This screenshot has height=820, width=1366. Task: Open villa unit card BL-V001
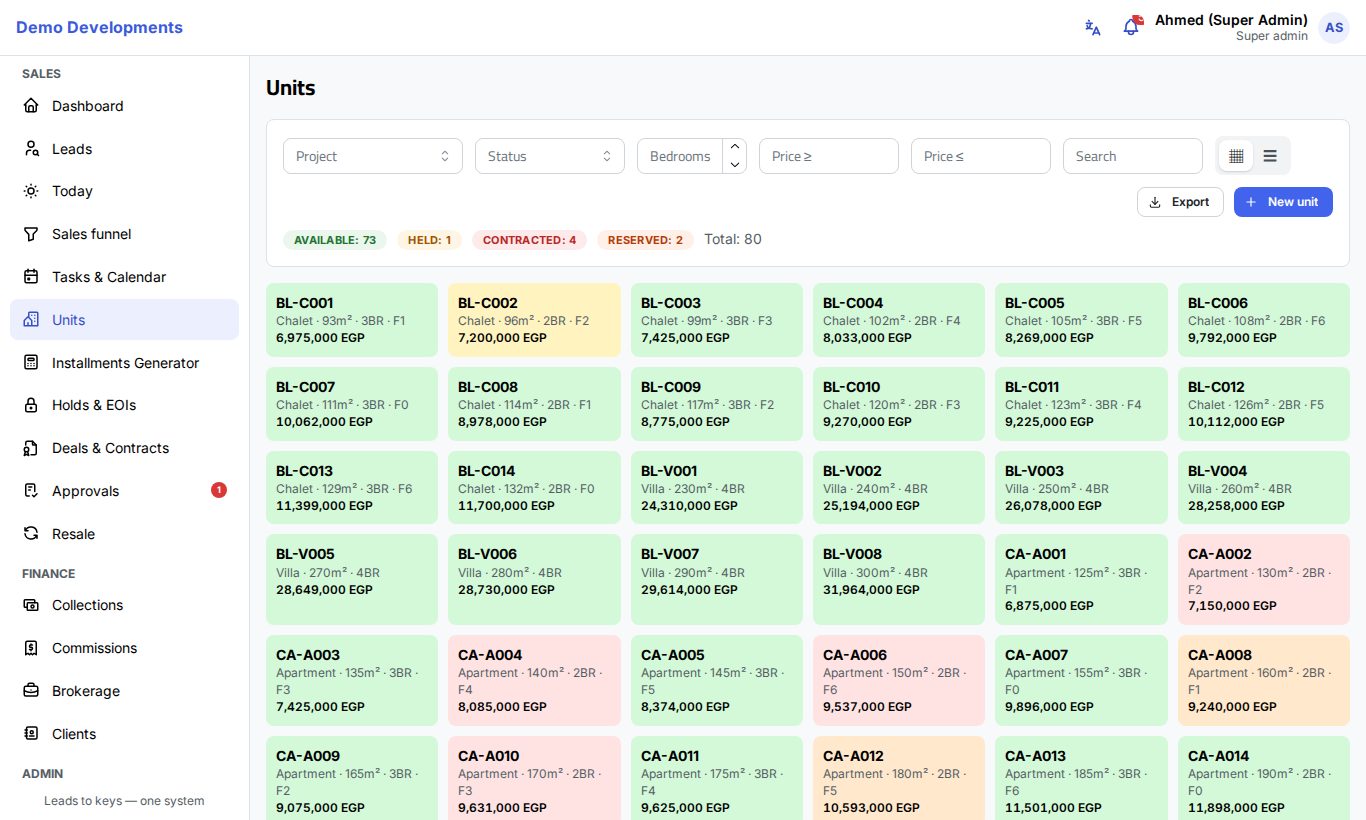click(x=717, y=488)
